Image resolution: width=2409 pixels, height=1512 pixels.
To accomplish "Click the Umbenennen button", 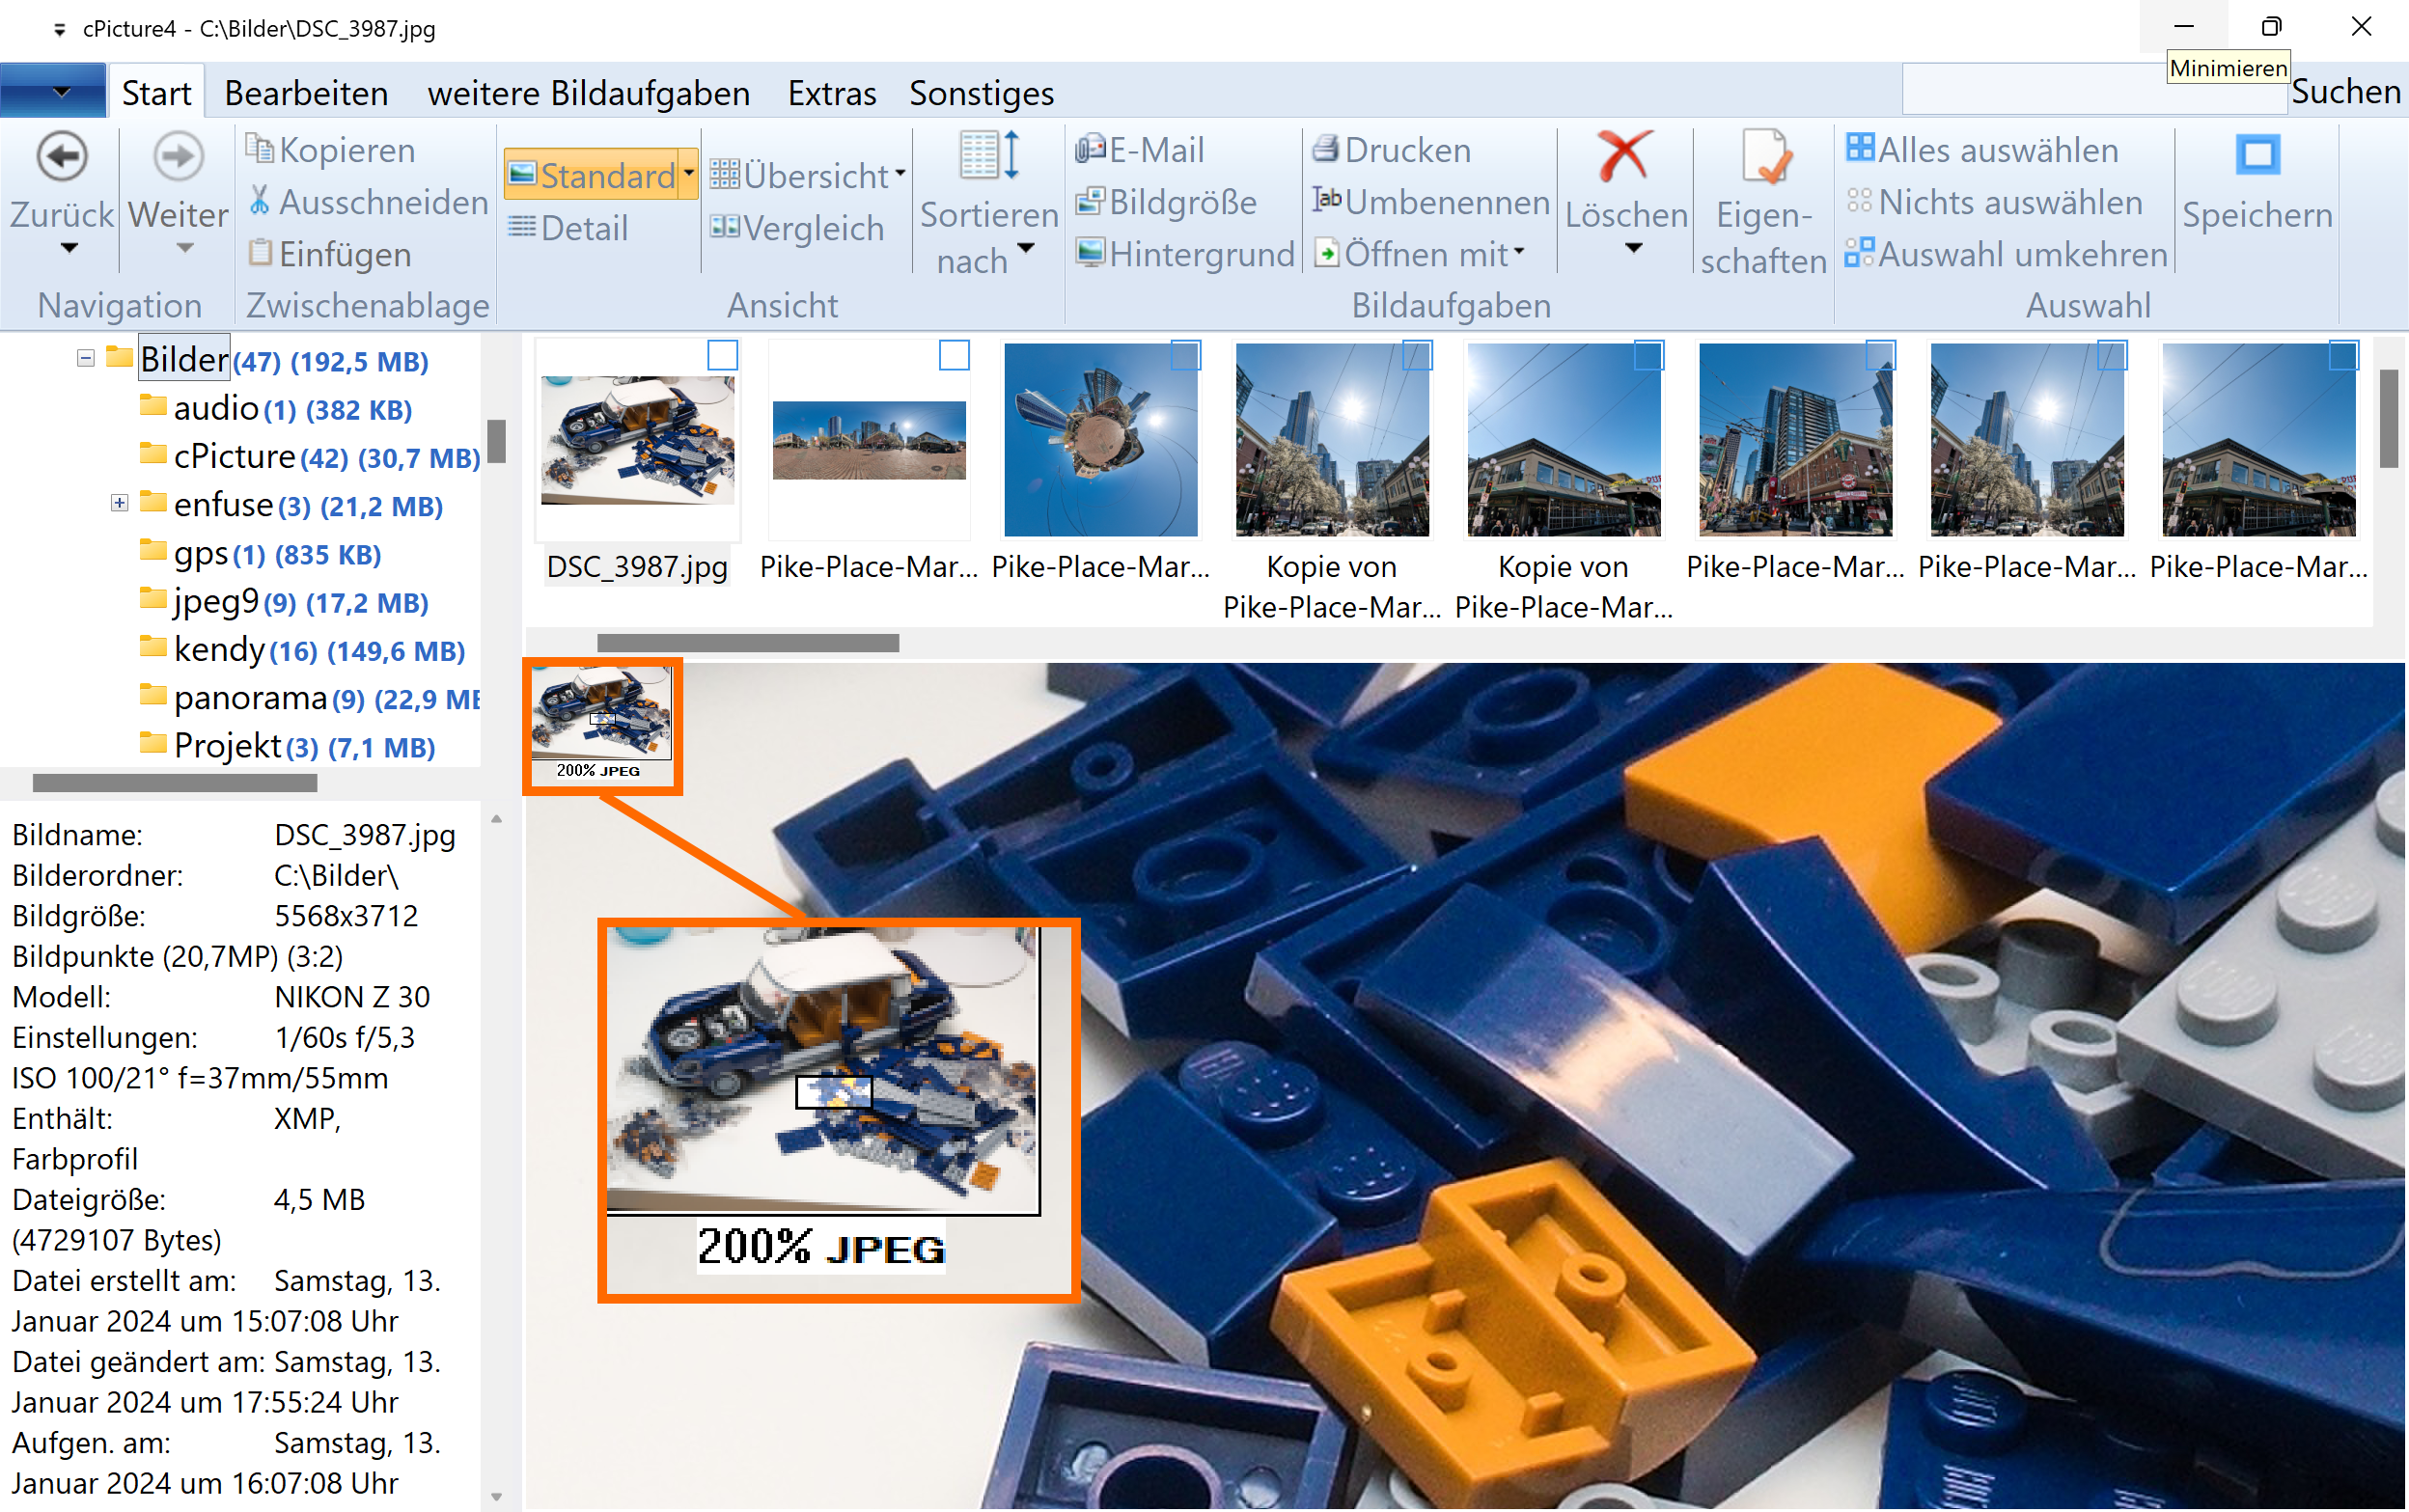I will (1431, 202).
